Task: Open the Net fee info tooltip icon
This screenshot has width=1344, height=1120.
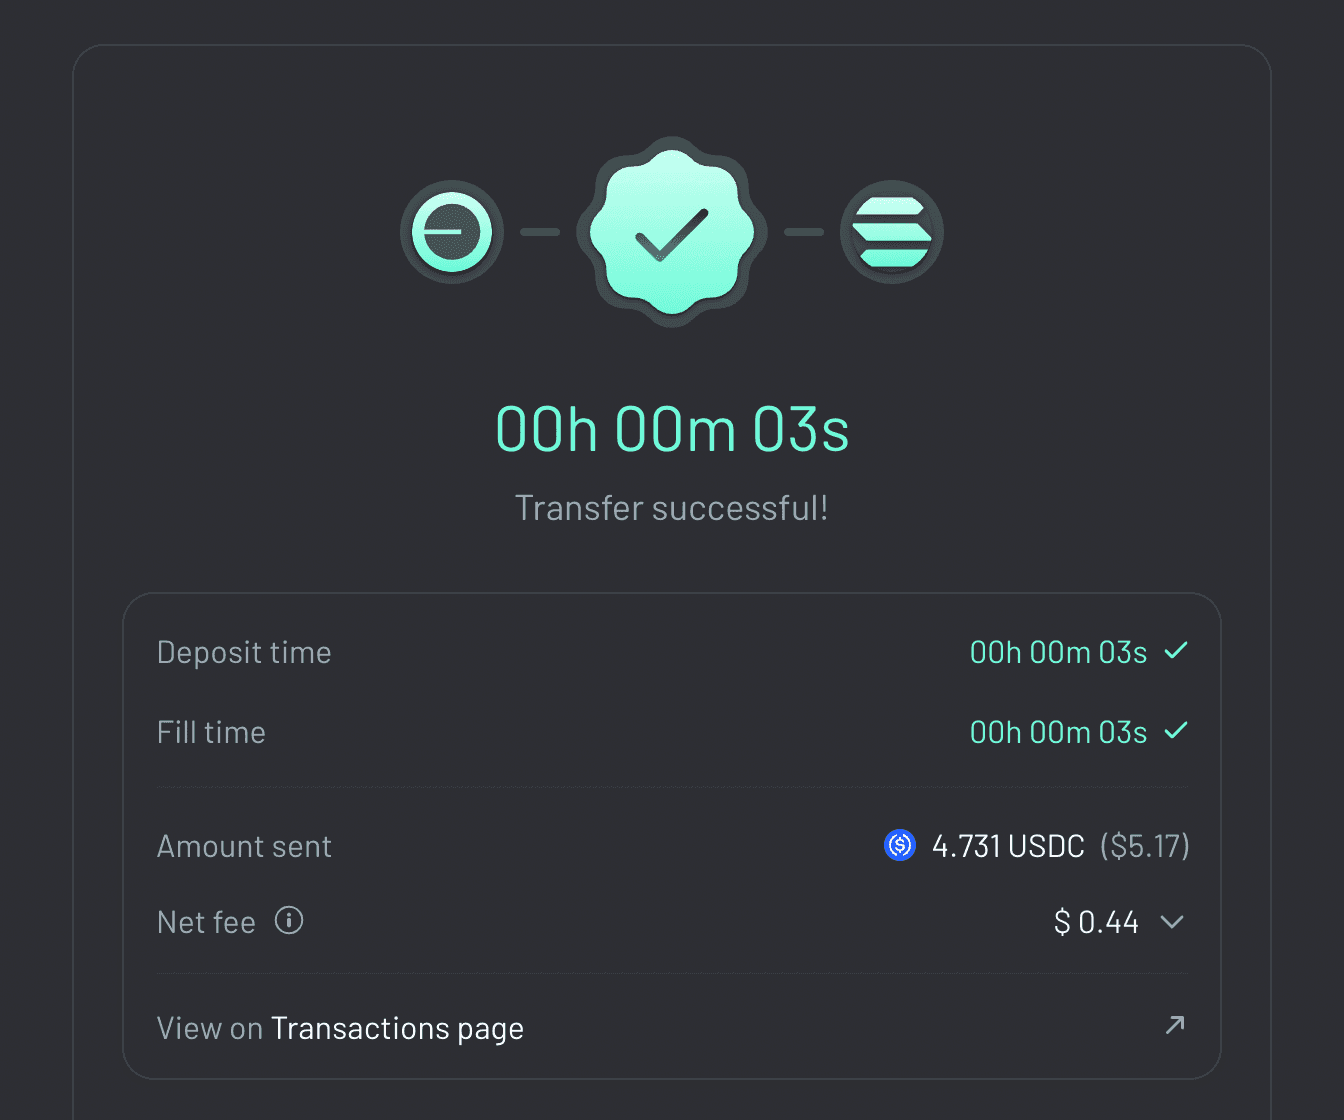Action: tap(289, 920)
